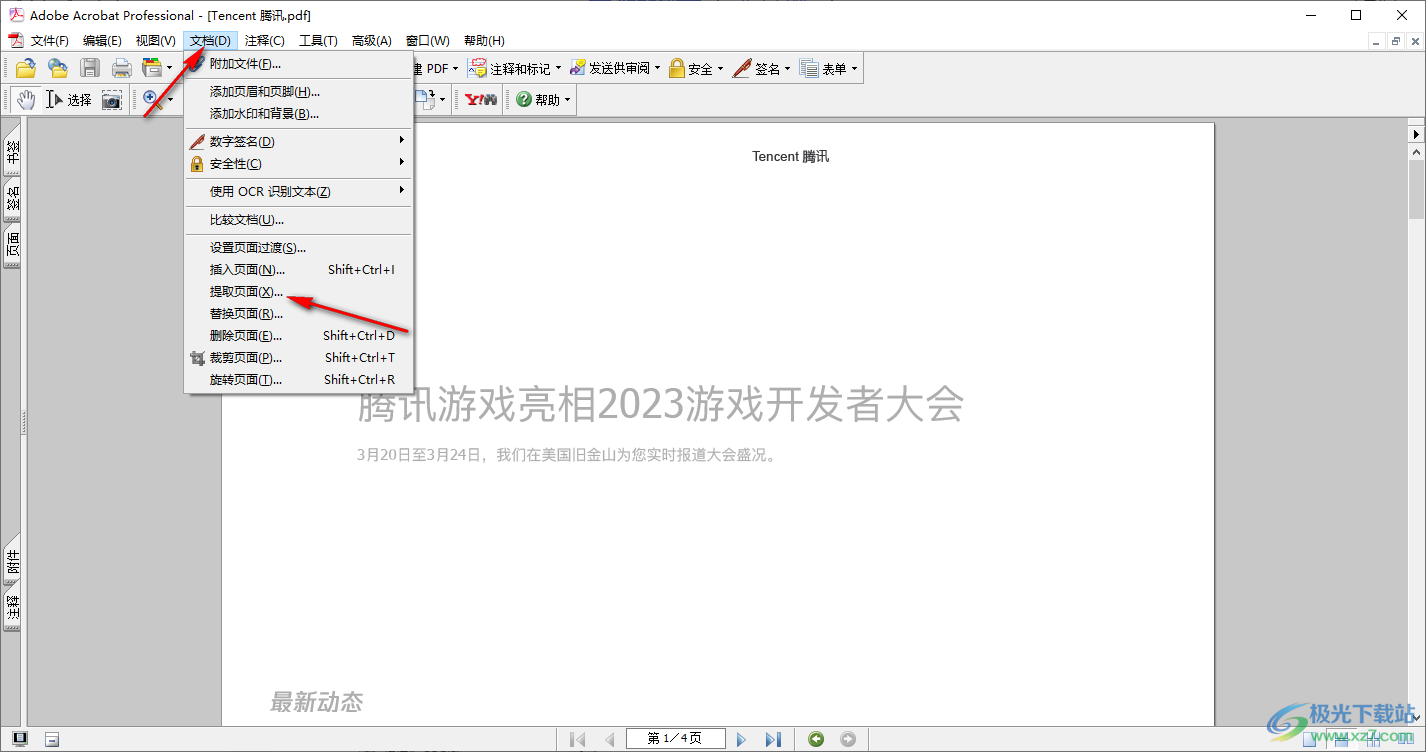Open the 帮助(H) menu
1426x752 pixels.
(x=484, y=41)
